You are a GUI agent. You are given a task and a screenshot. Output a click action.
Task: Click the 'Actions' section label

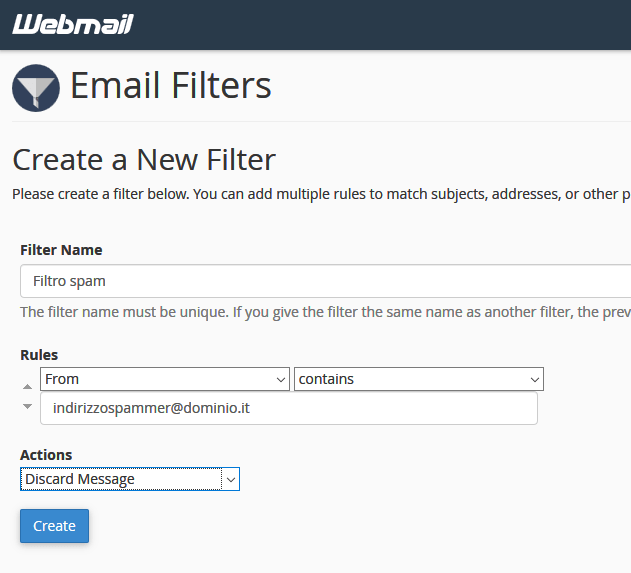46,455
